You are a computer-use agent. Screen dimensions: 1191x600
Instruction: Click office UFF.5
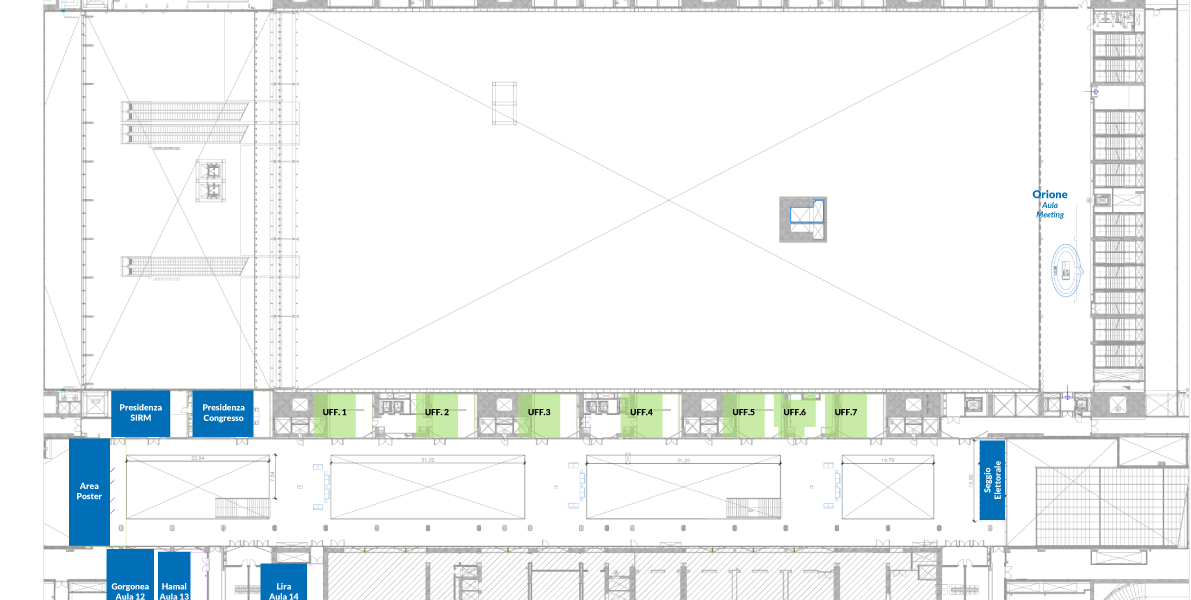click(744, 413)
